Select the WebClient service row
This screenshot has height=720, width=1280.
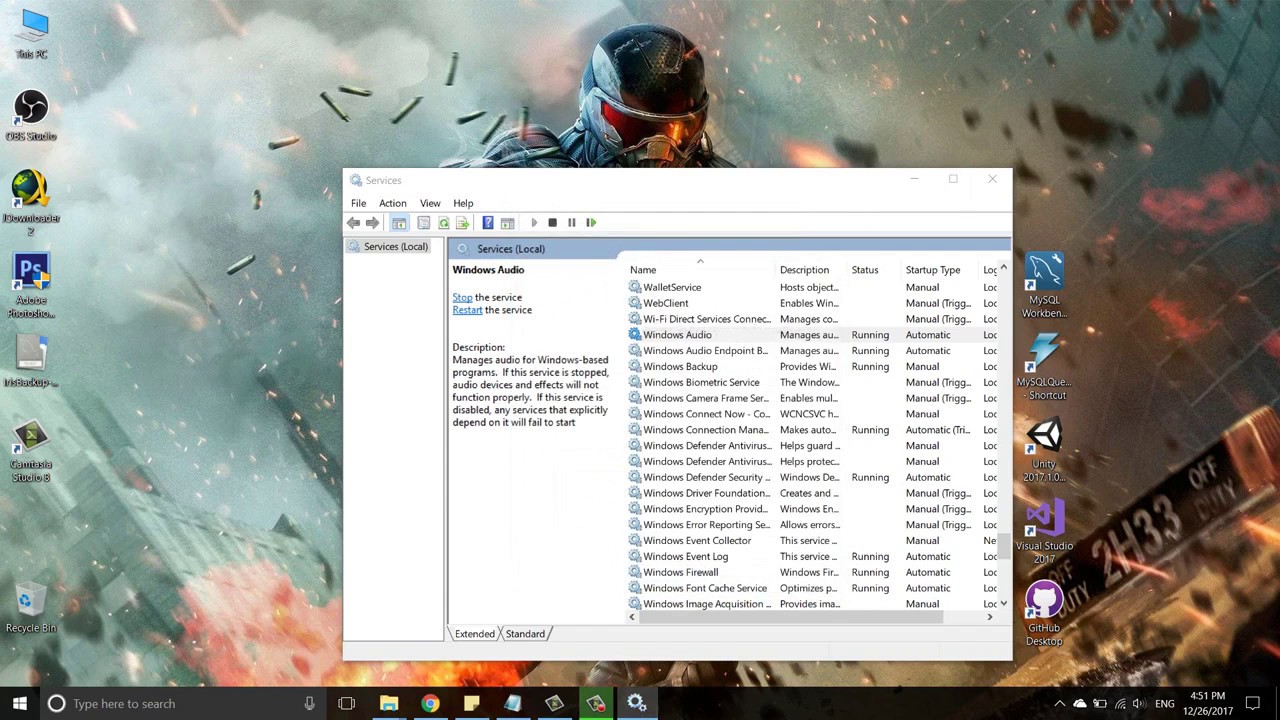point(812,303)
